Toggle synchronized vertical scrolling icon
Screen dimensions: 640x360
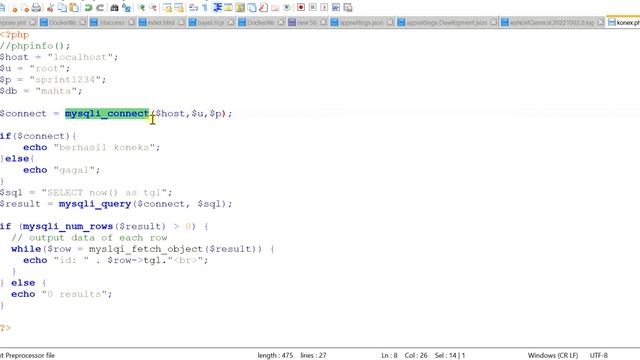pyautogui.click(x=167, y=8)
